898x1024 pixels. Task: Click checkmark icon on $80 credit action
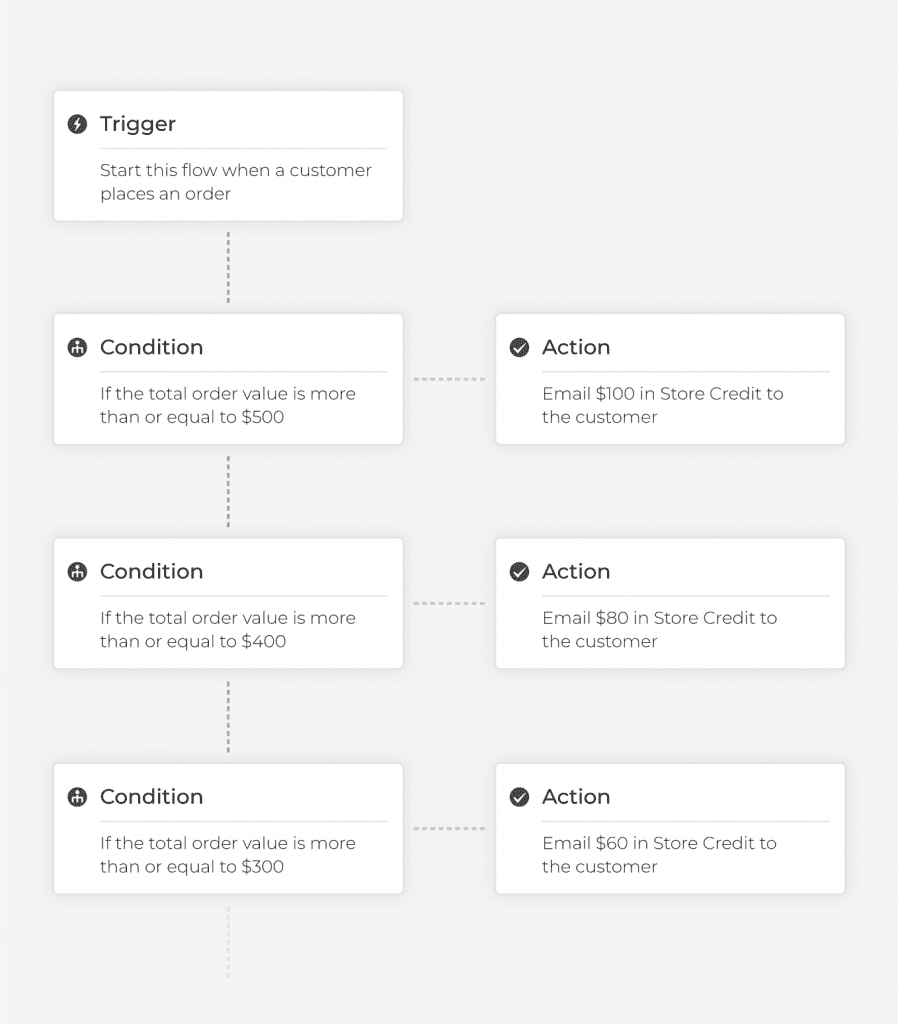(x=519, y=572)
